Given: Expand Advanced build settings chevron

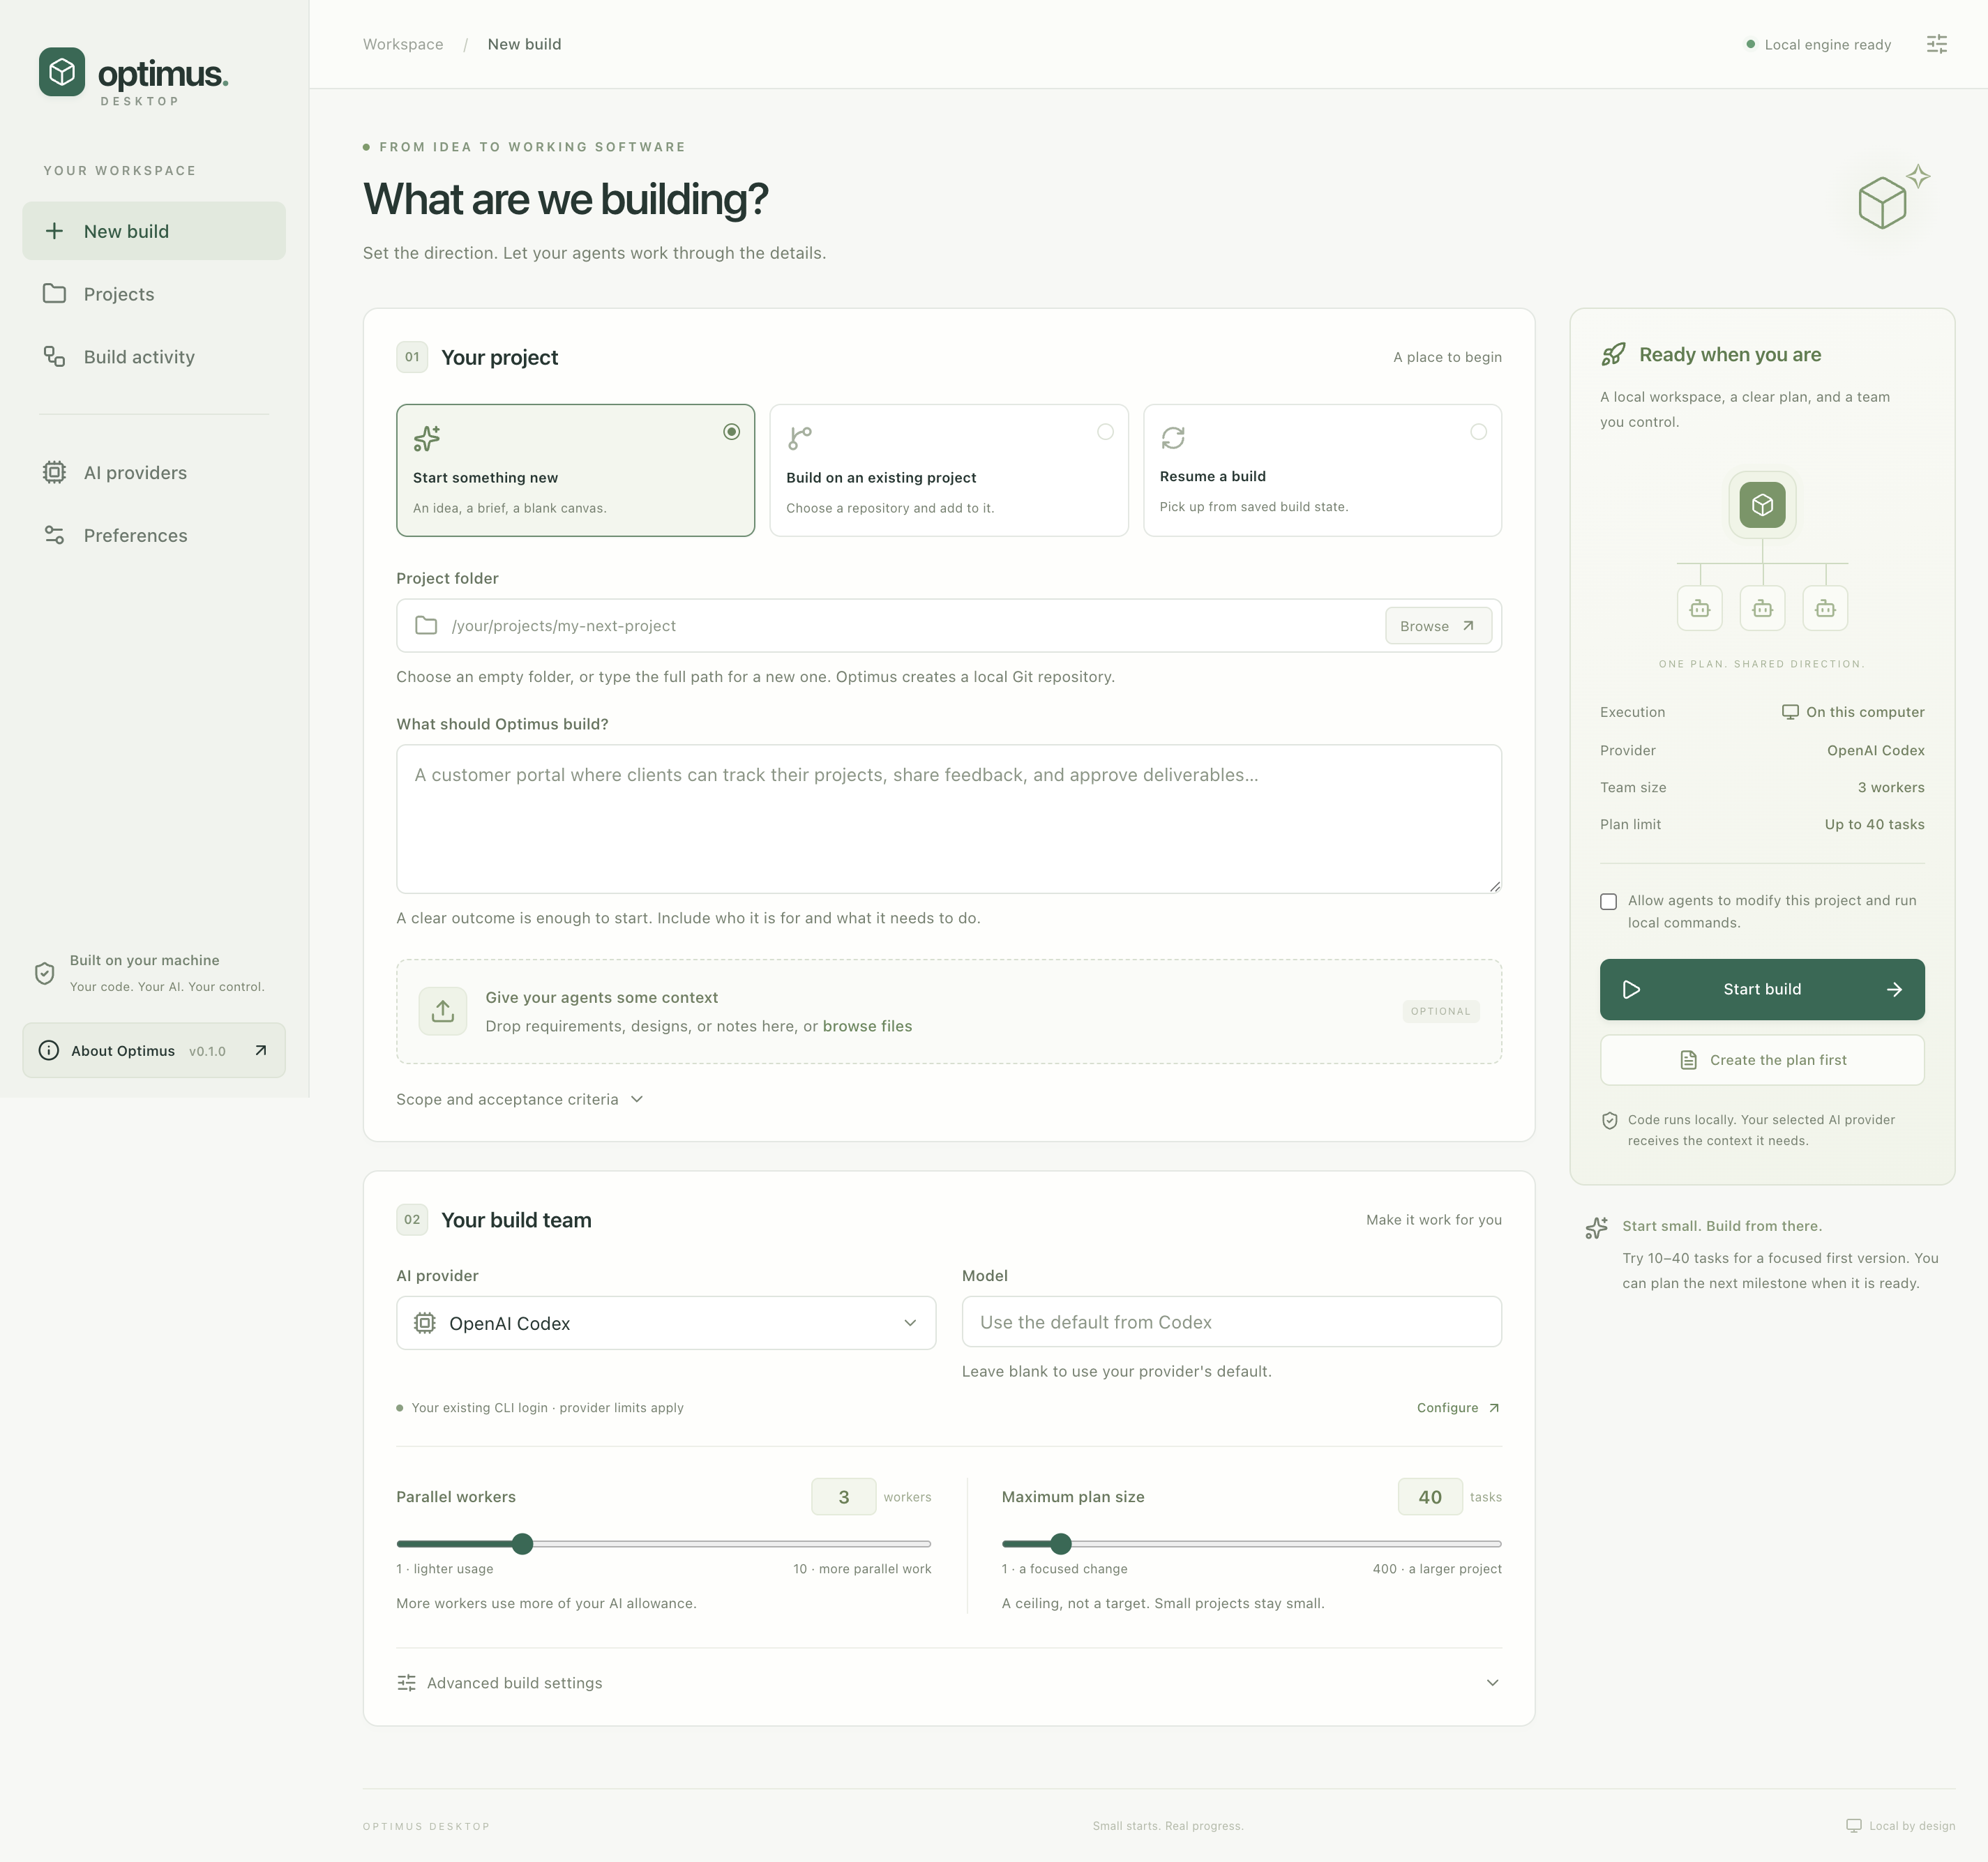Looking at the screenshot, I should [x=1492, y=1683].
